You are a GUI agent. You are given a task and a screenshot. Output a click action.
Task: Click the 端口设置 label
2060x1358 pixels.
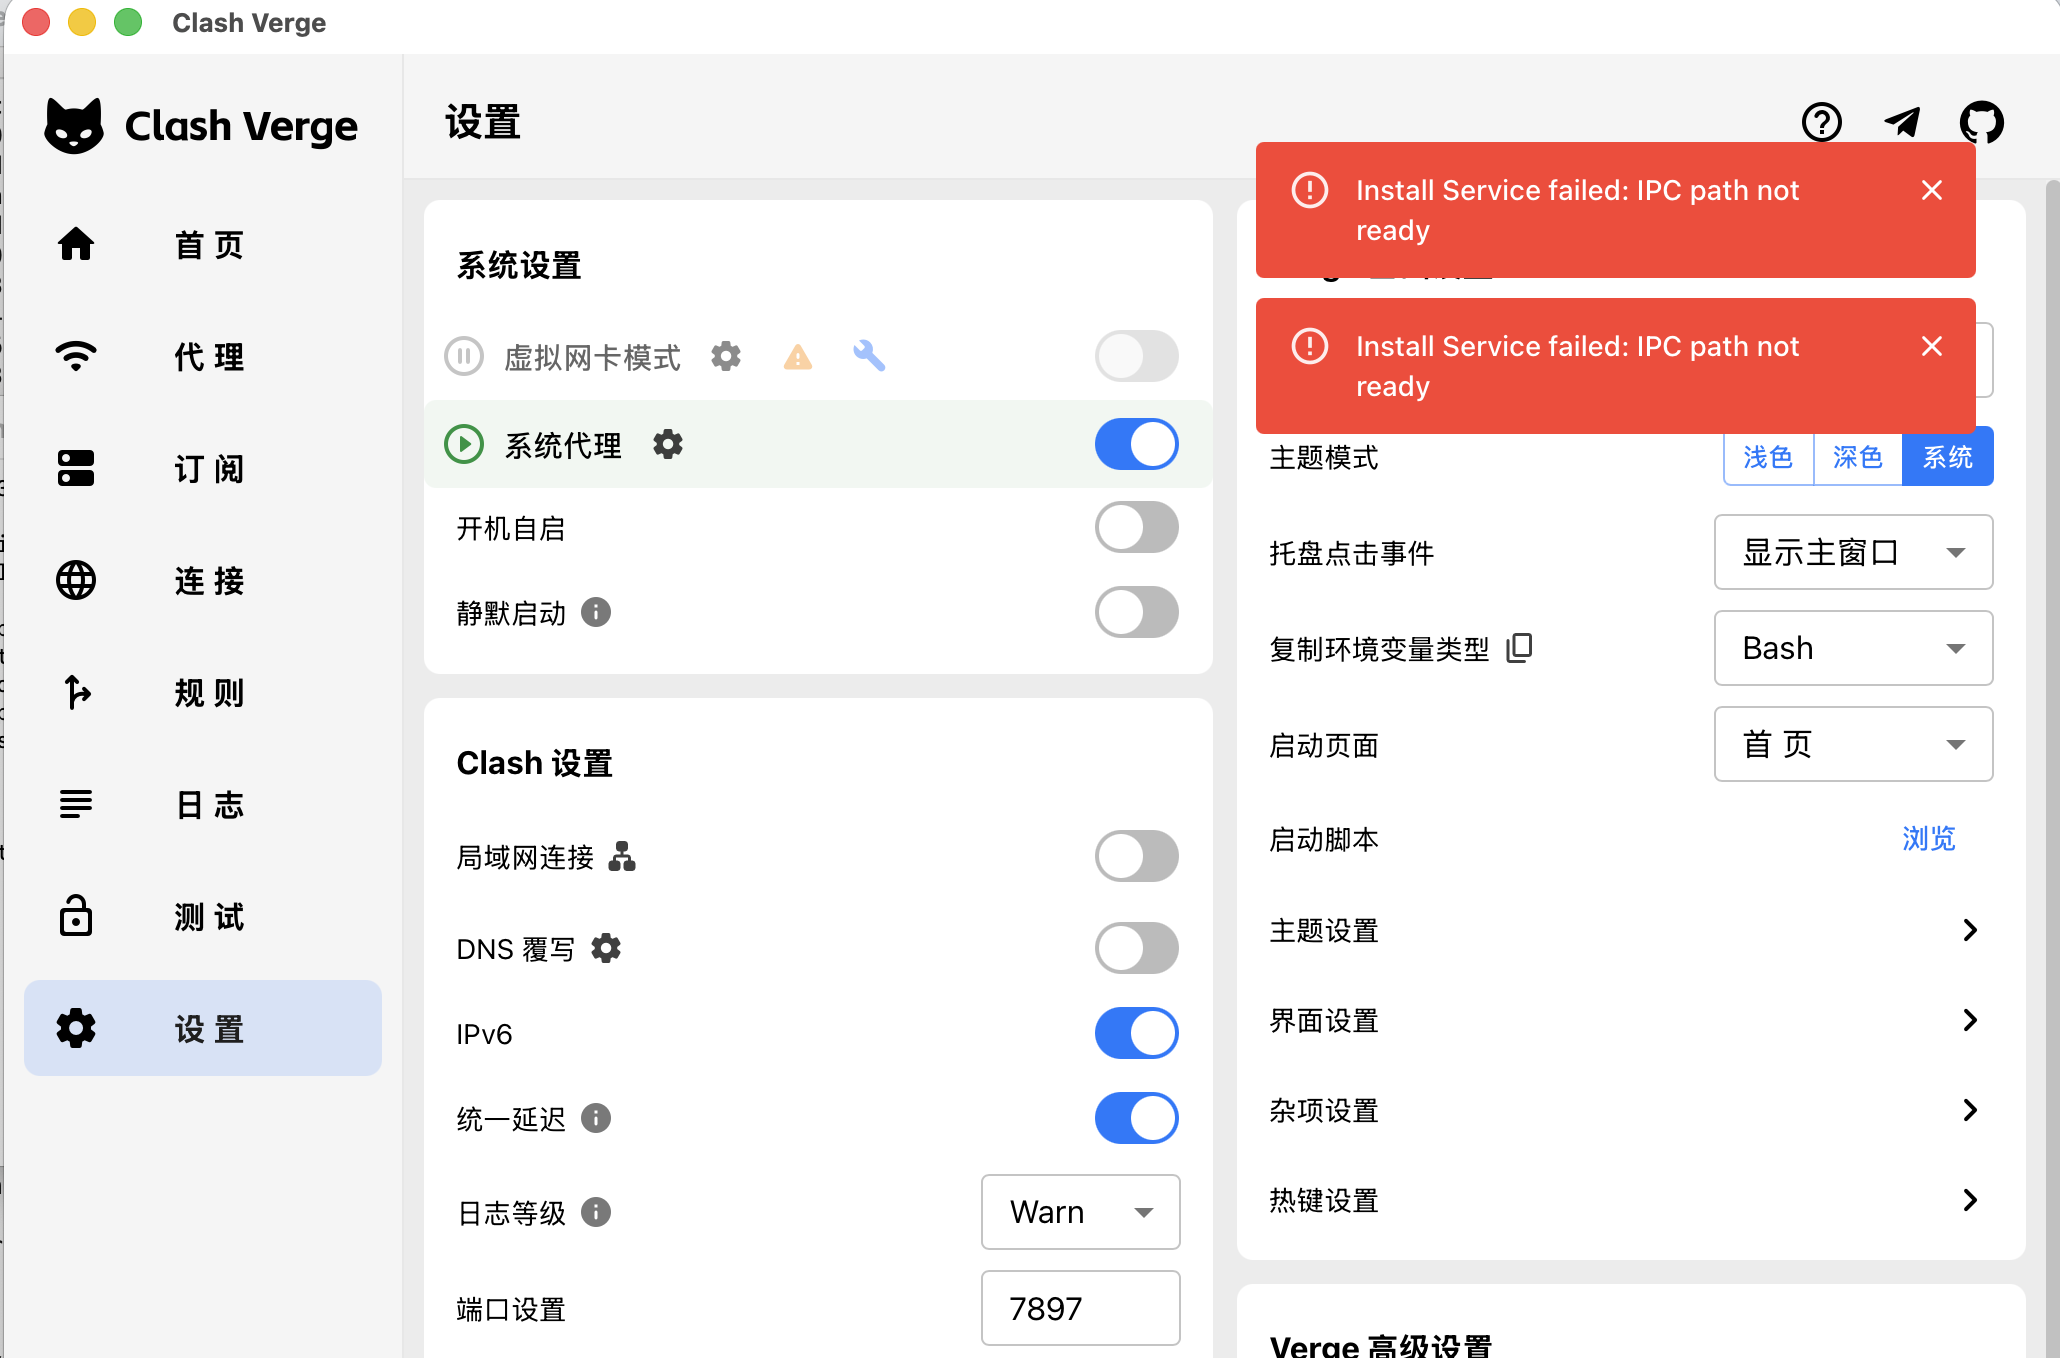(511, 1309)
